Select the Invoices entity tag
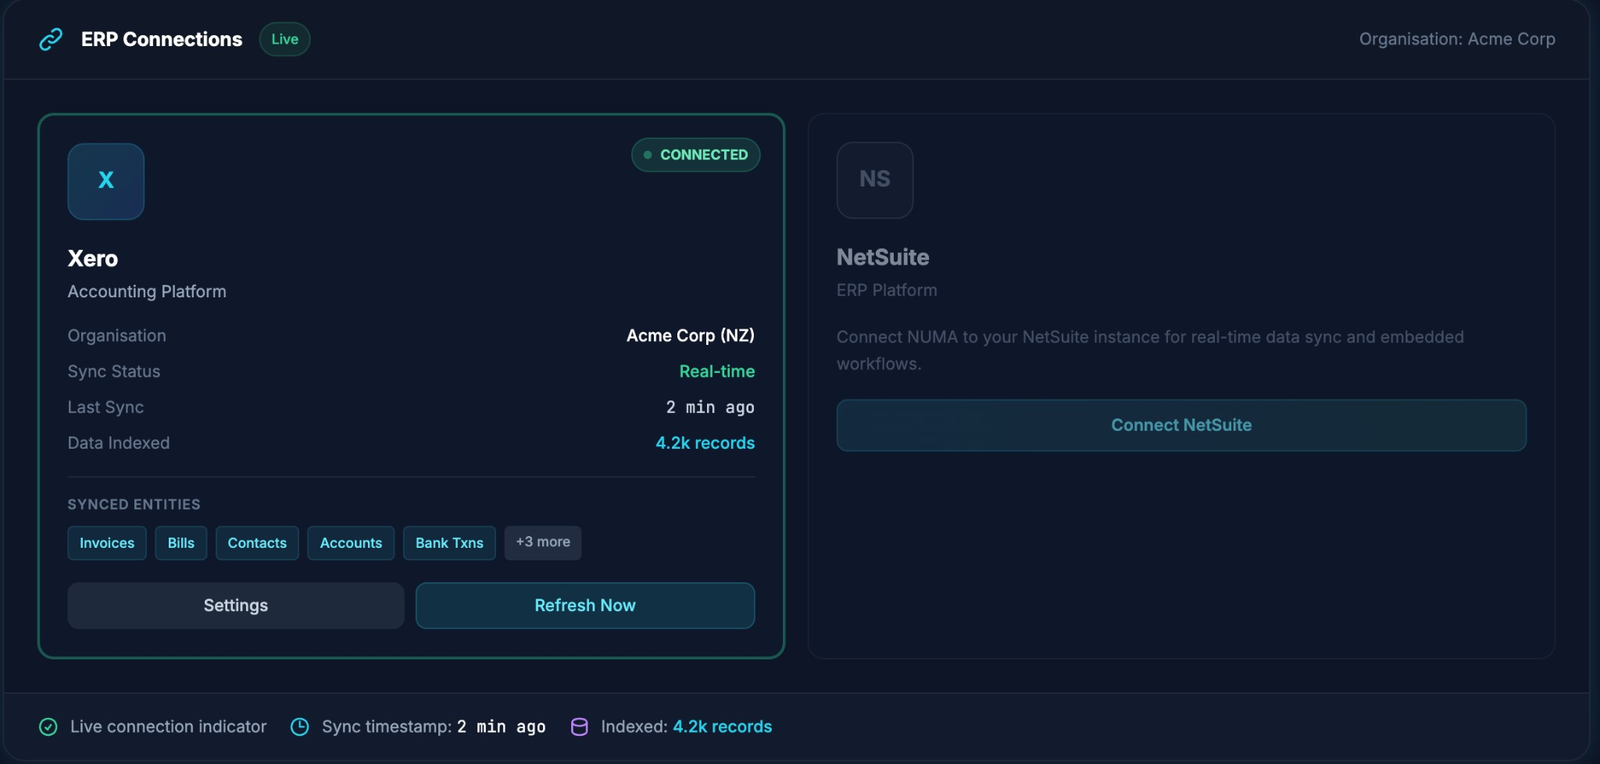Viewport: 1600px width, 764px height. tap(107, 543)
